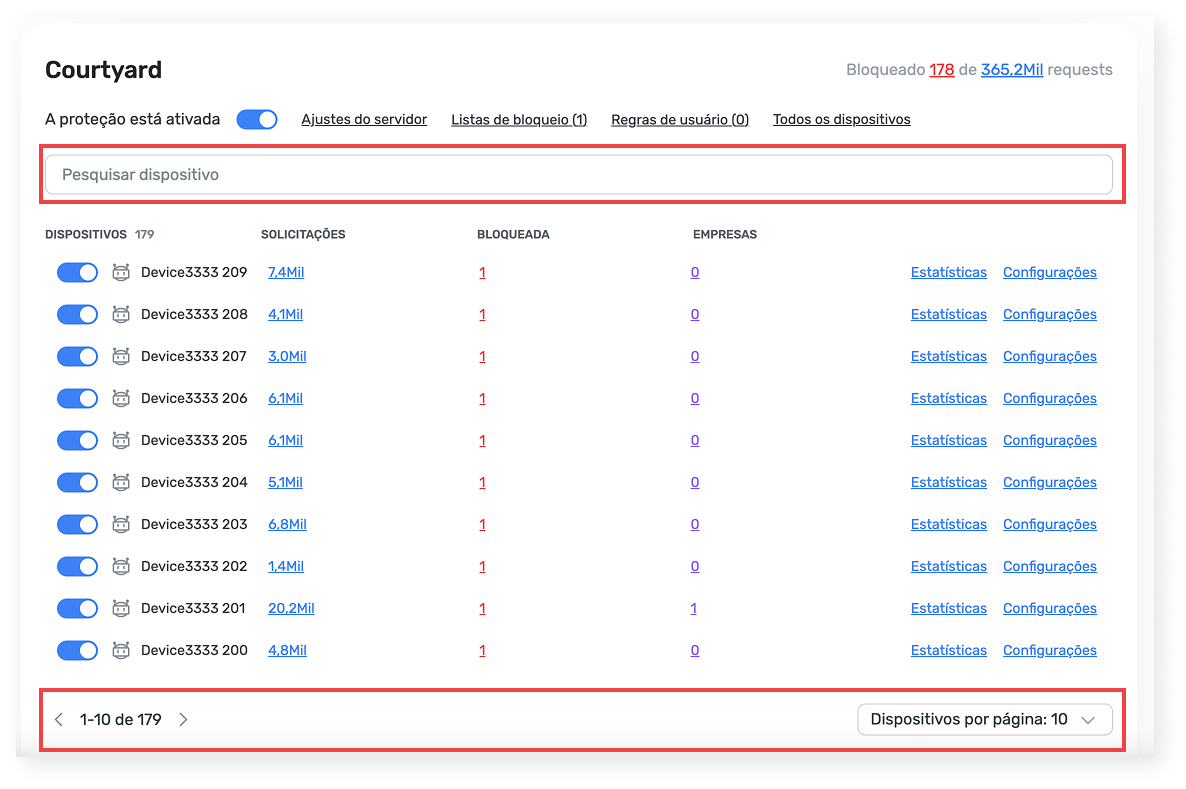Open Estatísticas for Device3333 207
Screen dimensions: 1186x789
click(x=948, y=356)
